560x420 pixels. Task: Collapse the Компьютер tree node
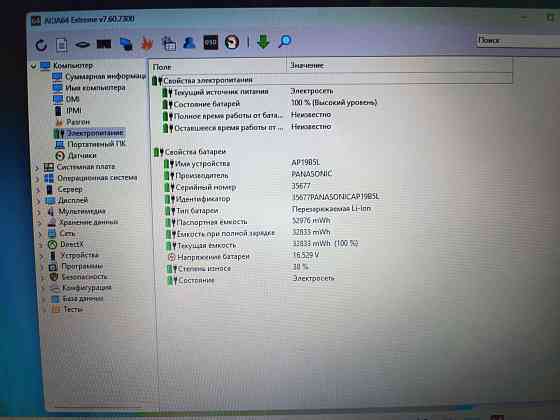(34, 66)
